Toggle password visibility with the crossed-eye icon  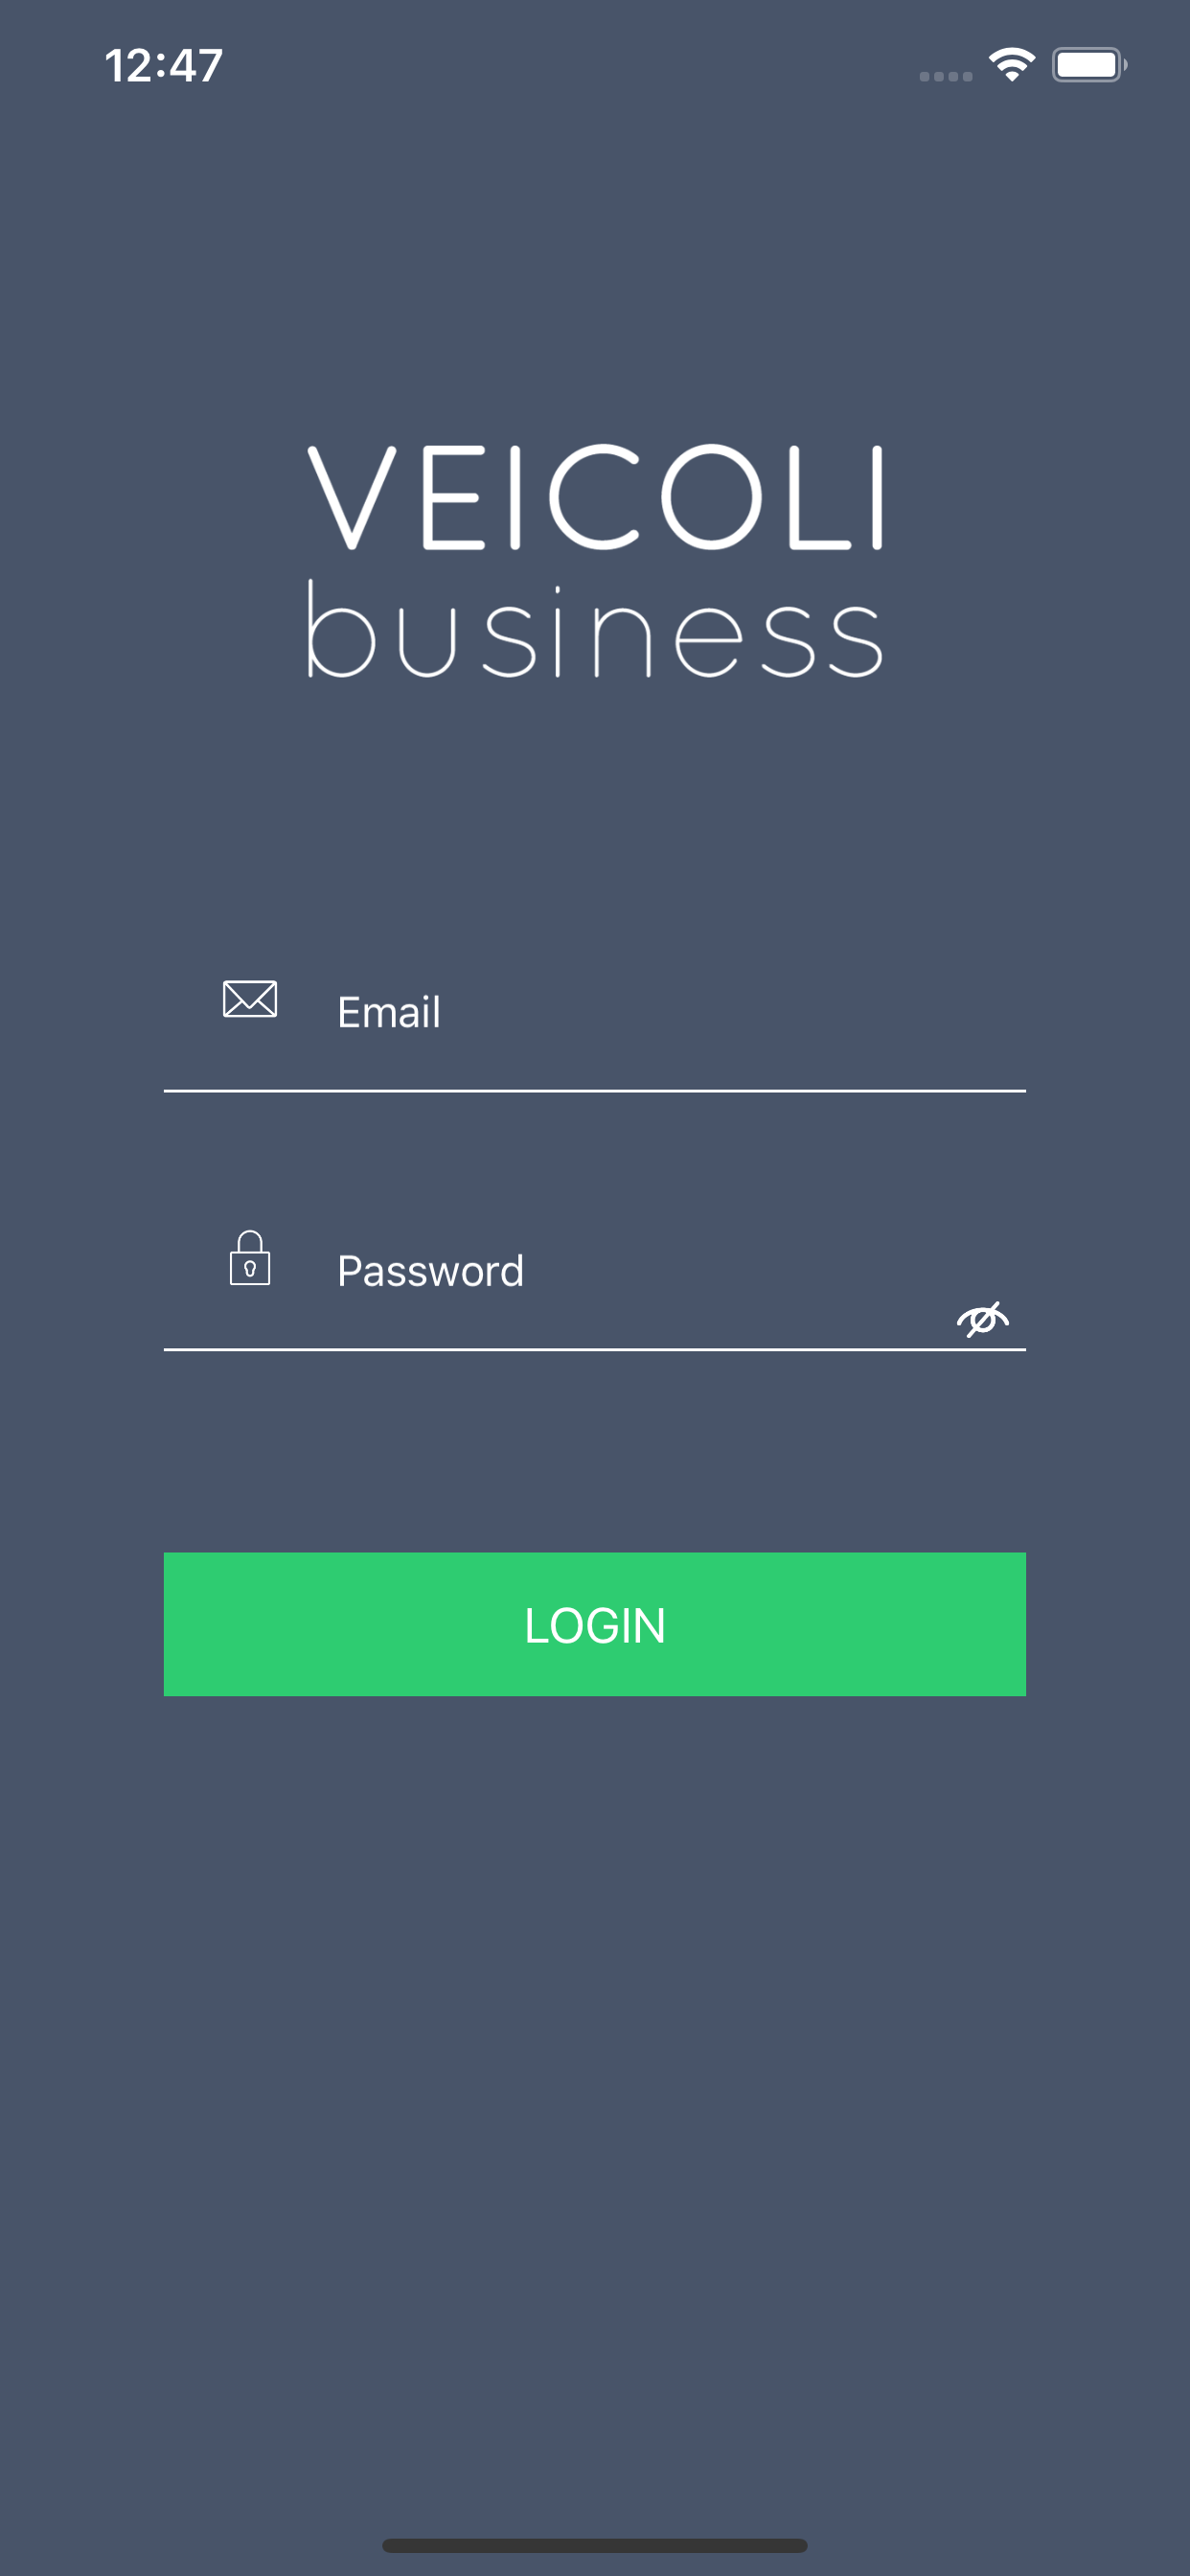click(982, 1319)
